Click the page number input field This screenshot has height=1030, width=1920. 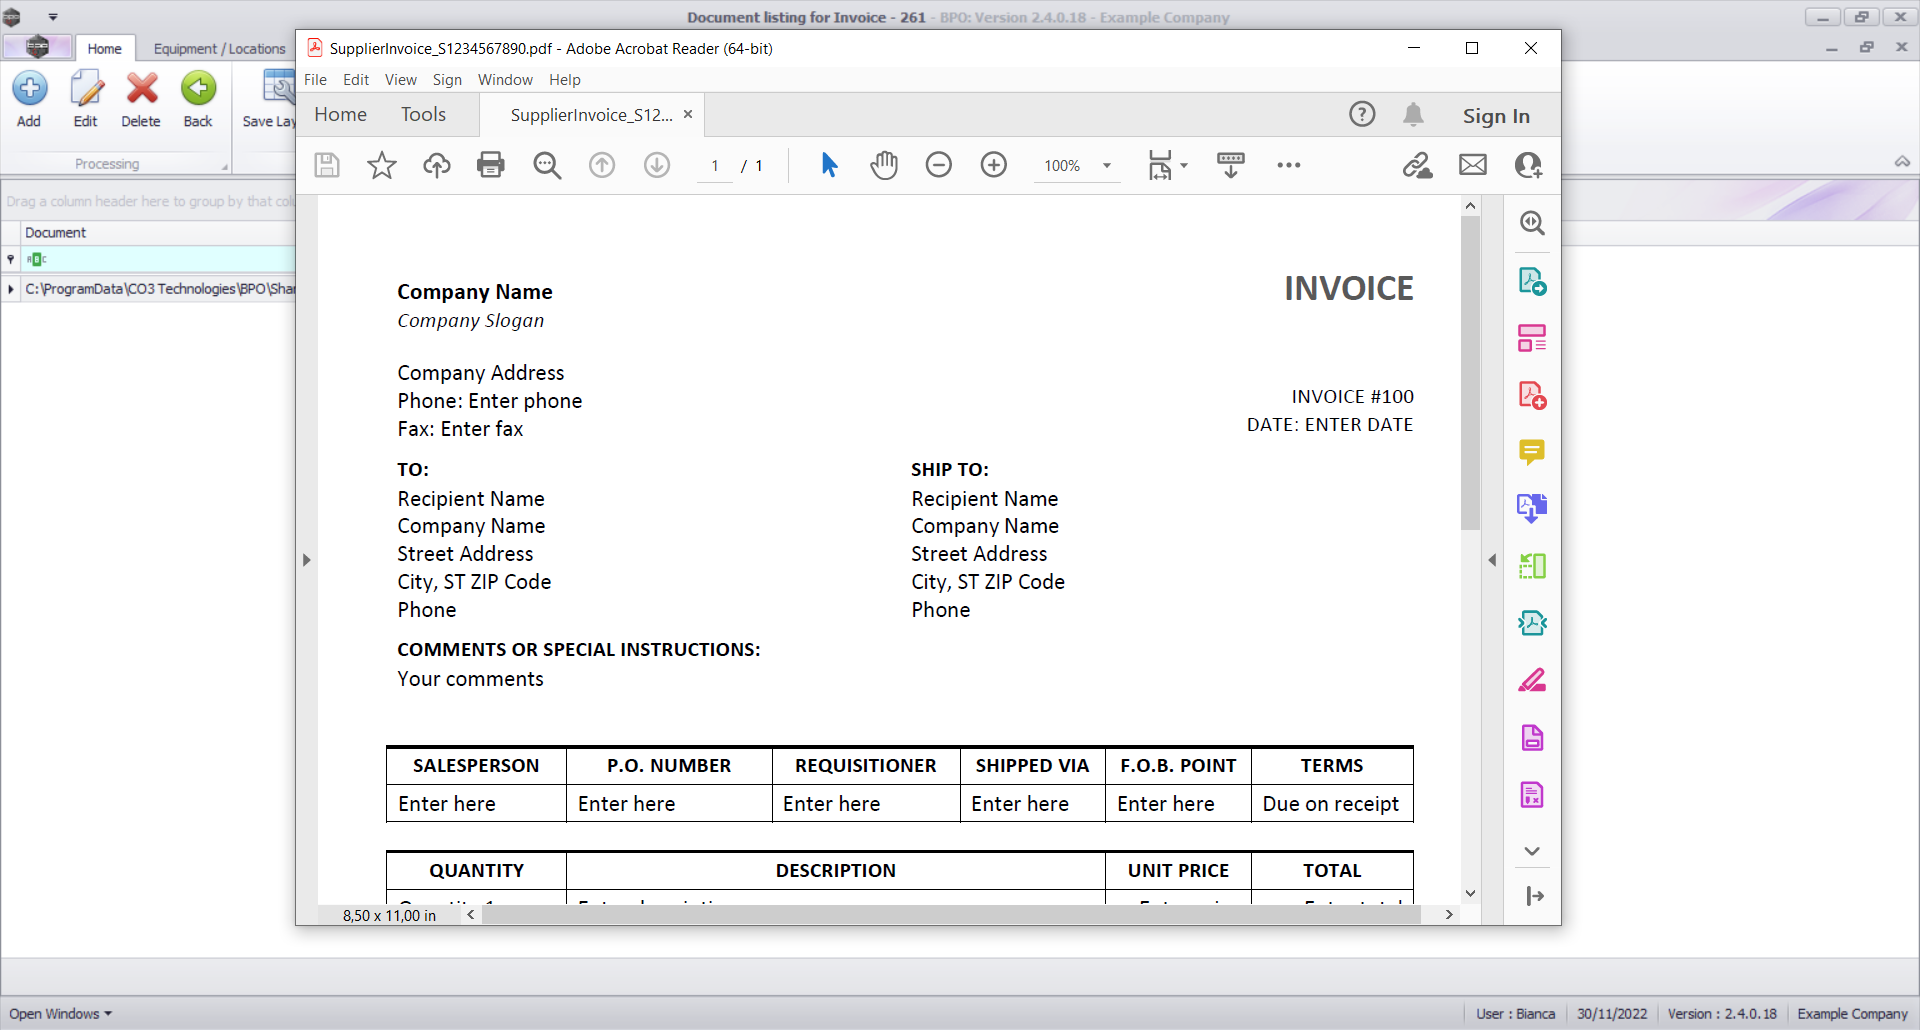click(x=715, y=166)
